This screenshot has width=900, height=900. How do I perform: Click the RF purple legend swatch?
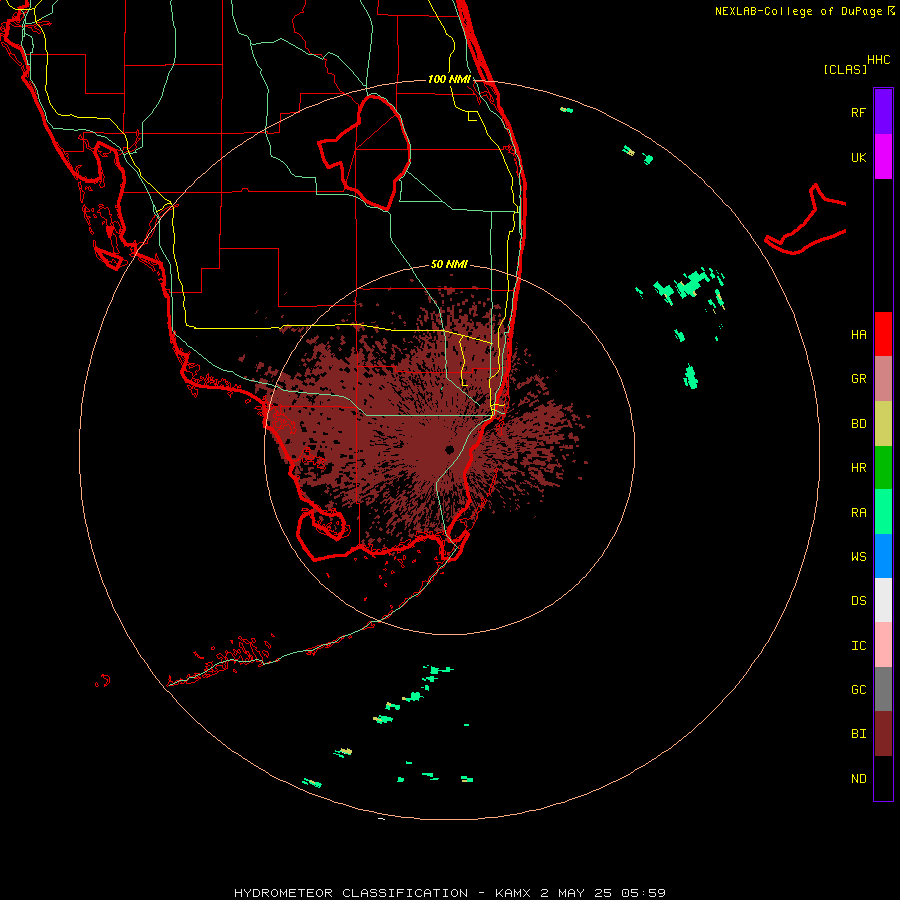[x=883, y=112]
